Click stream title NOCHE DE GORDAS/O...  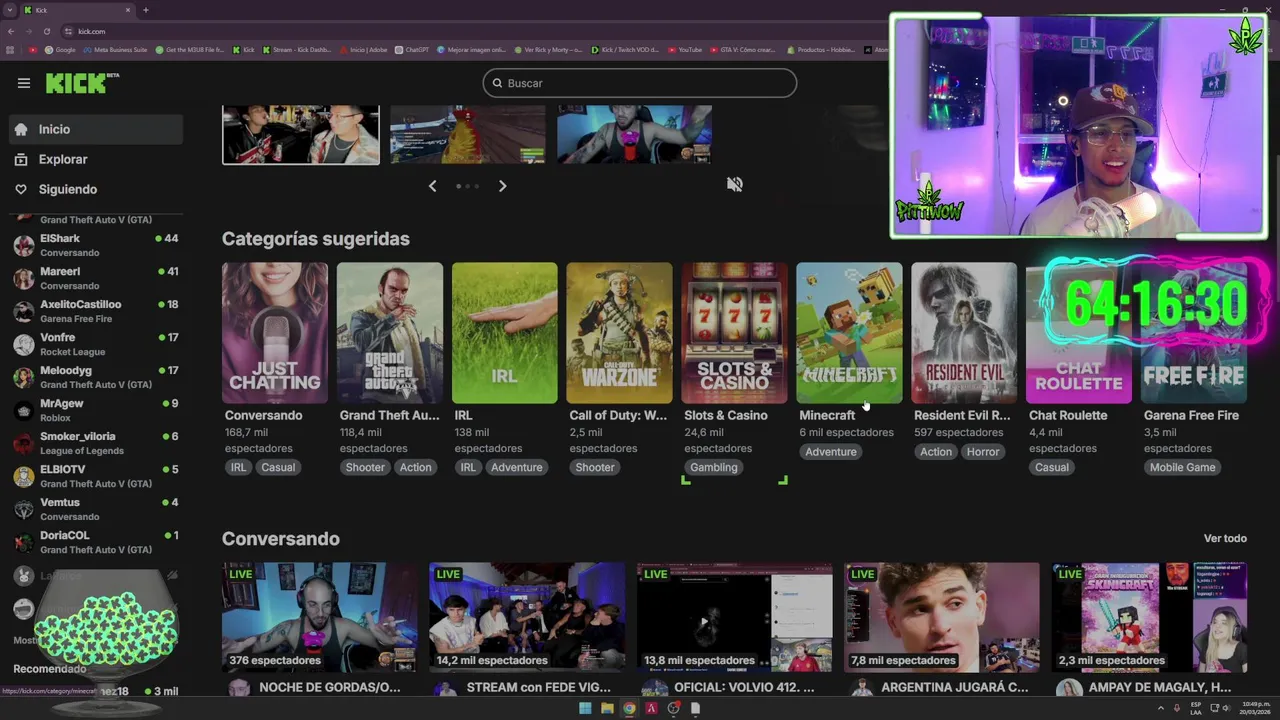point(330,688)
